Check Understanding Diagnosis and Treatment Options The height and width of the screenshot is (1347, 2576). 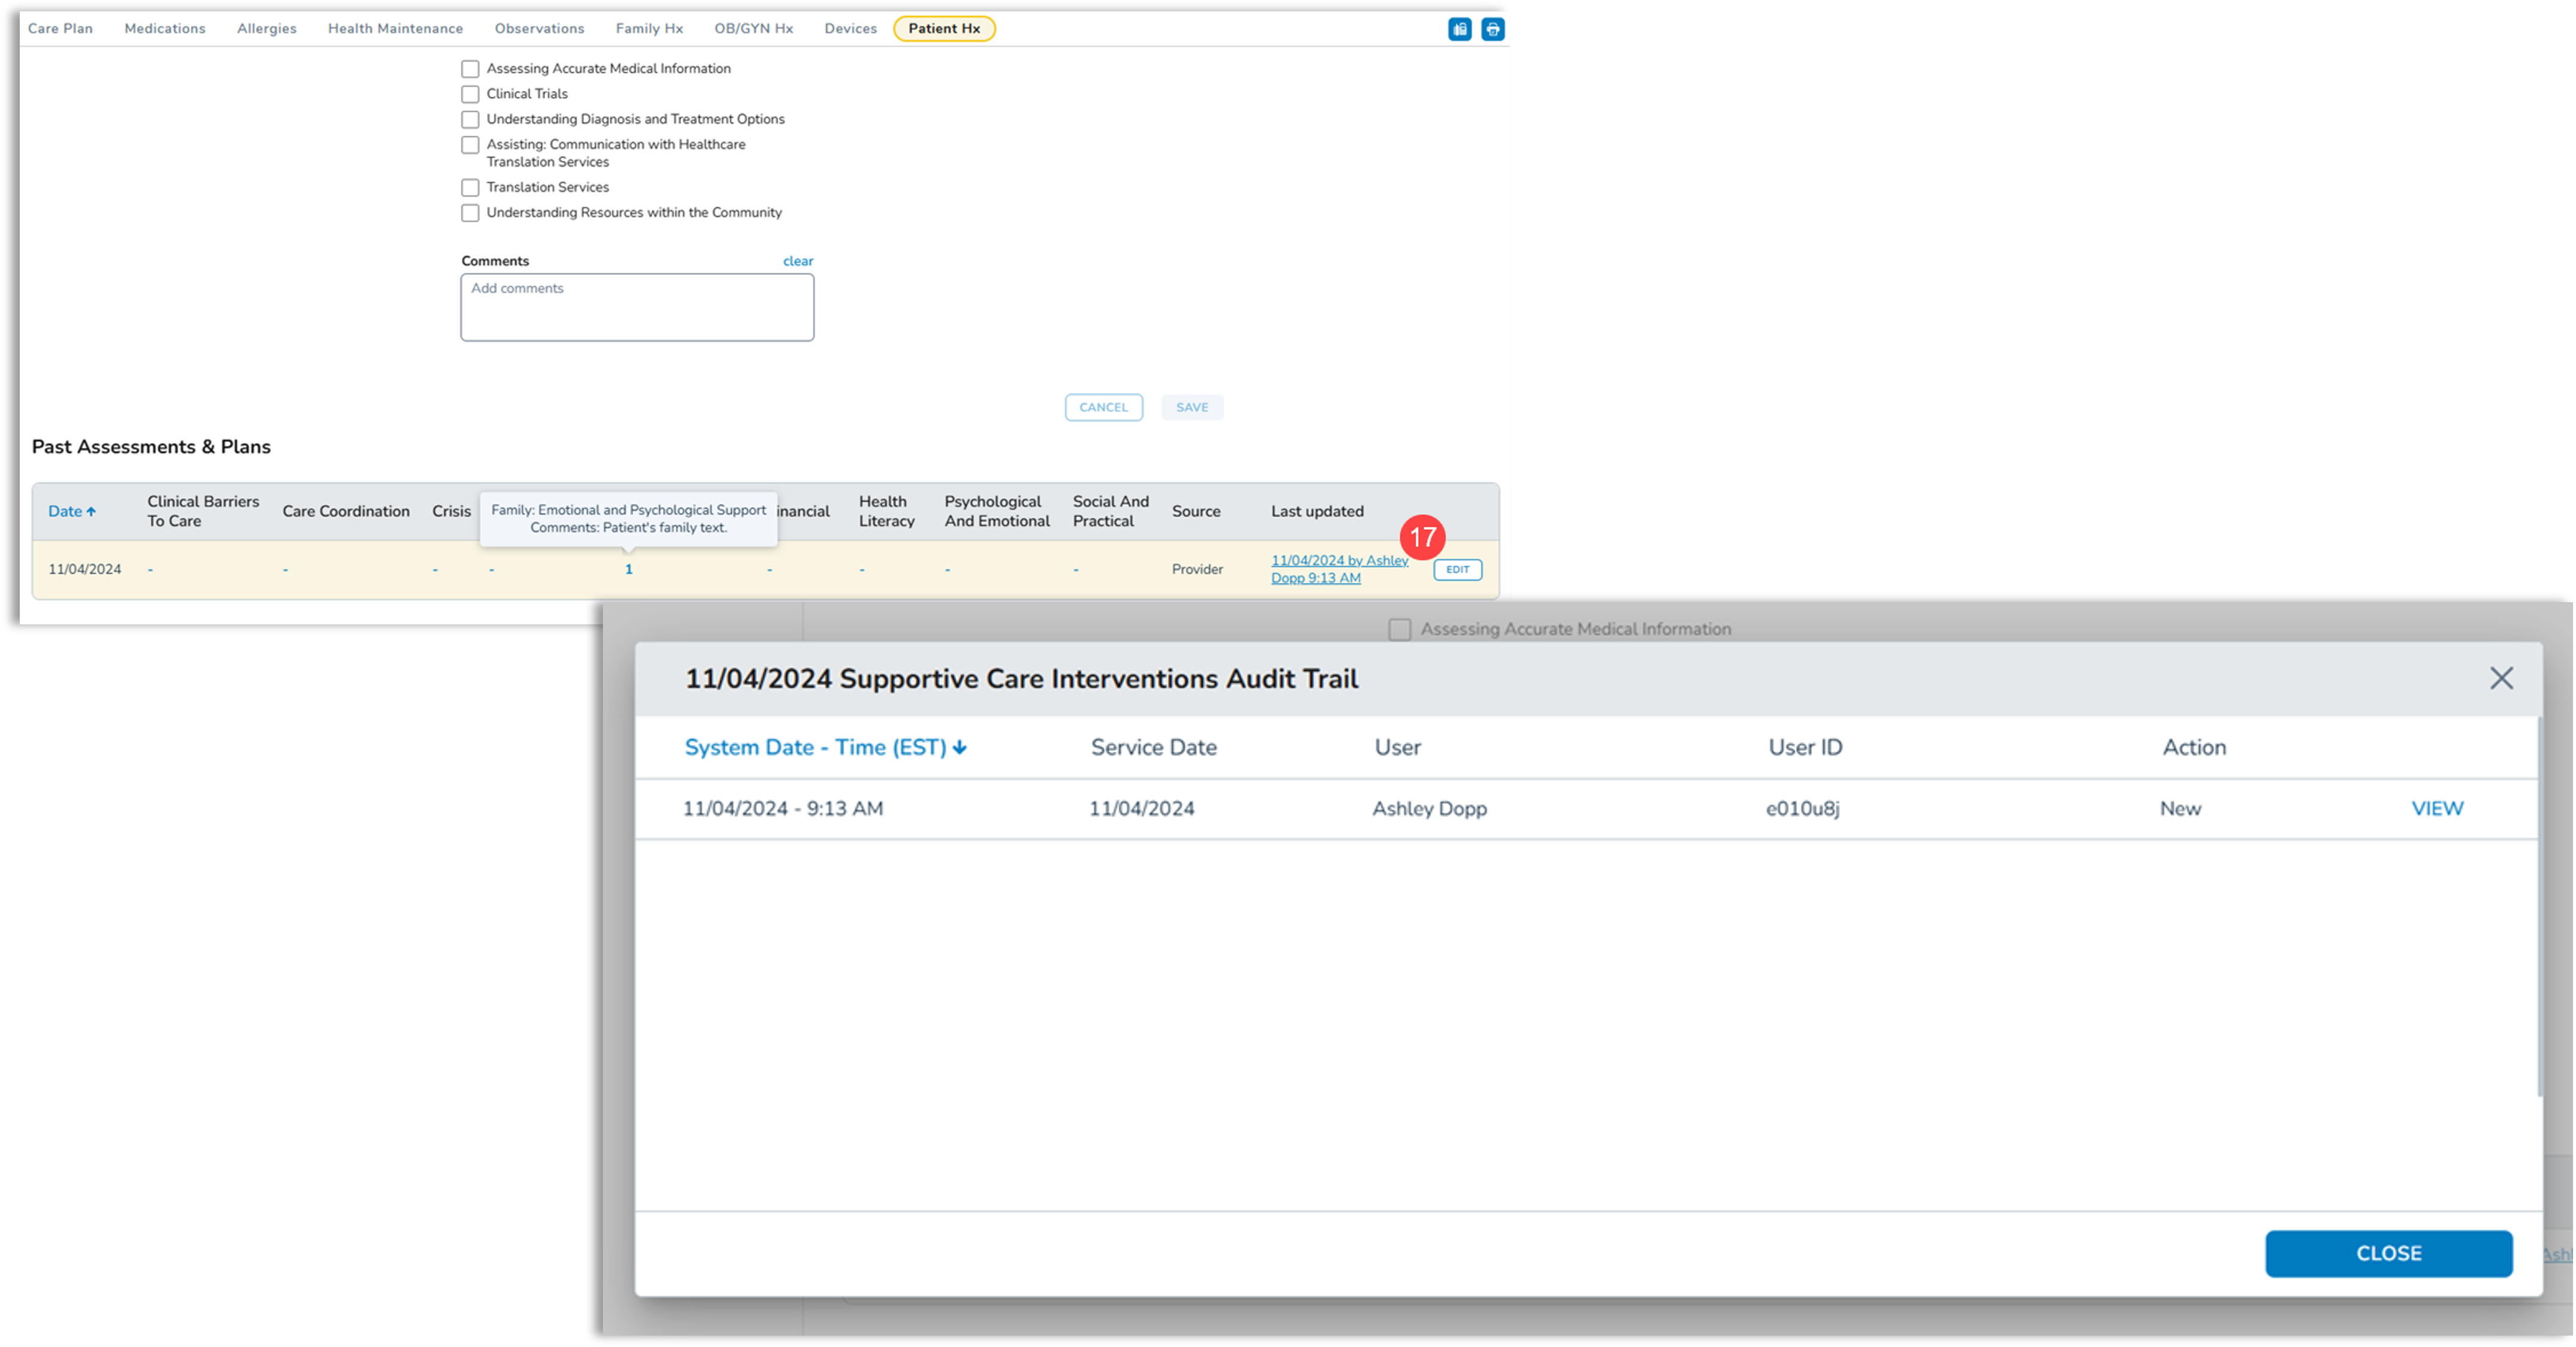(470, 120)
